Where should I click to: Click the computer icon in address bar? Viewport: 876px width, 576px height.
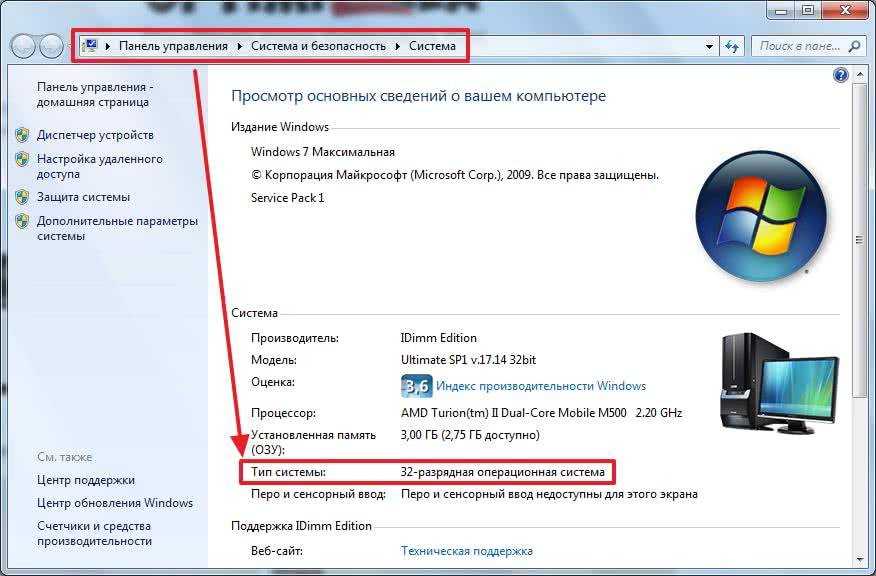pos(89,46)
